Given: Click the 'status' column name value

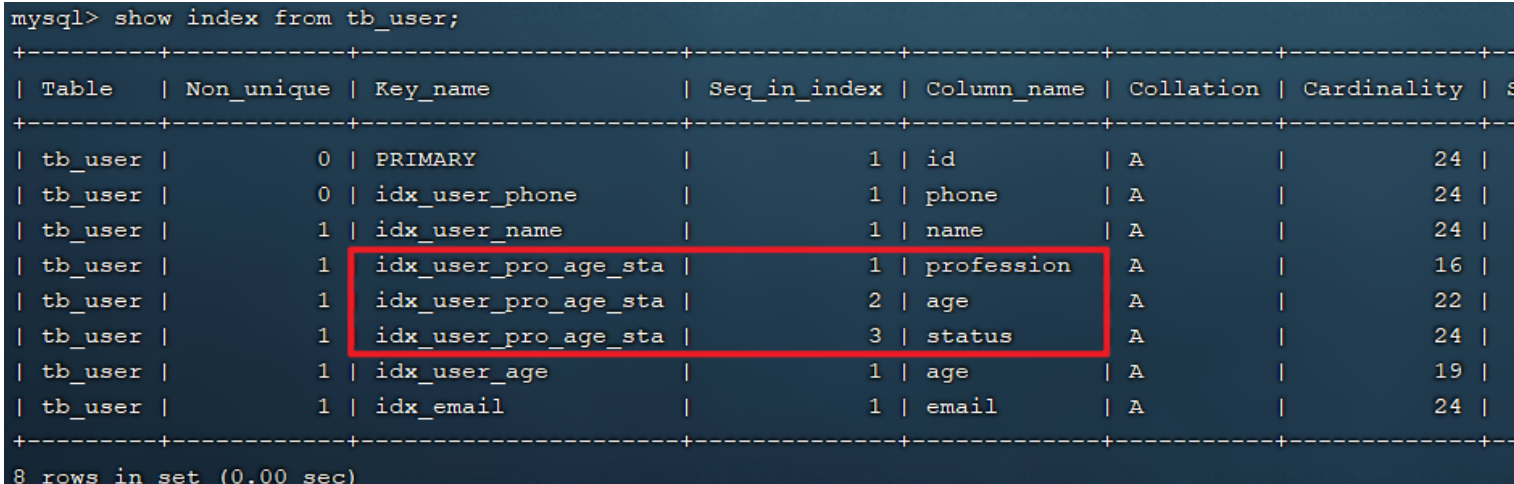Looking at the screenshot, I should [968, 337].
